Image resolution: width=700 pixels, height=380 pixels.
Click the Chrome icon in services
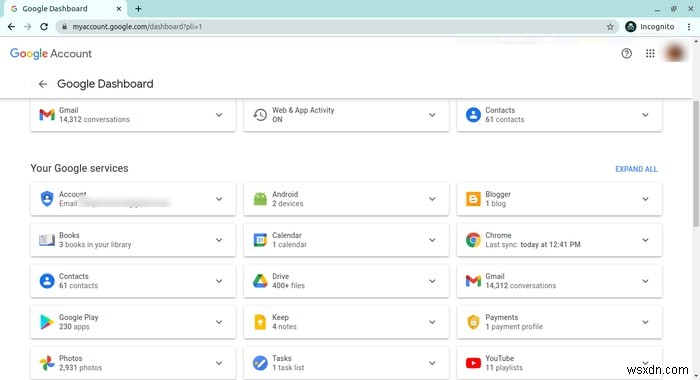pyautogui.click(x=473, y=240)
